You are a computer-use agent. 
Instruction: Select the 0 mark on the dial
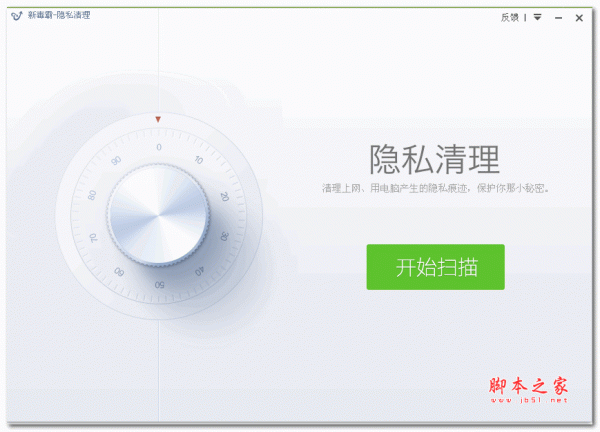[x=159, y=147]
